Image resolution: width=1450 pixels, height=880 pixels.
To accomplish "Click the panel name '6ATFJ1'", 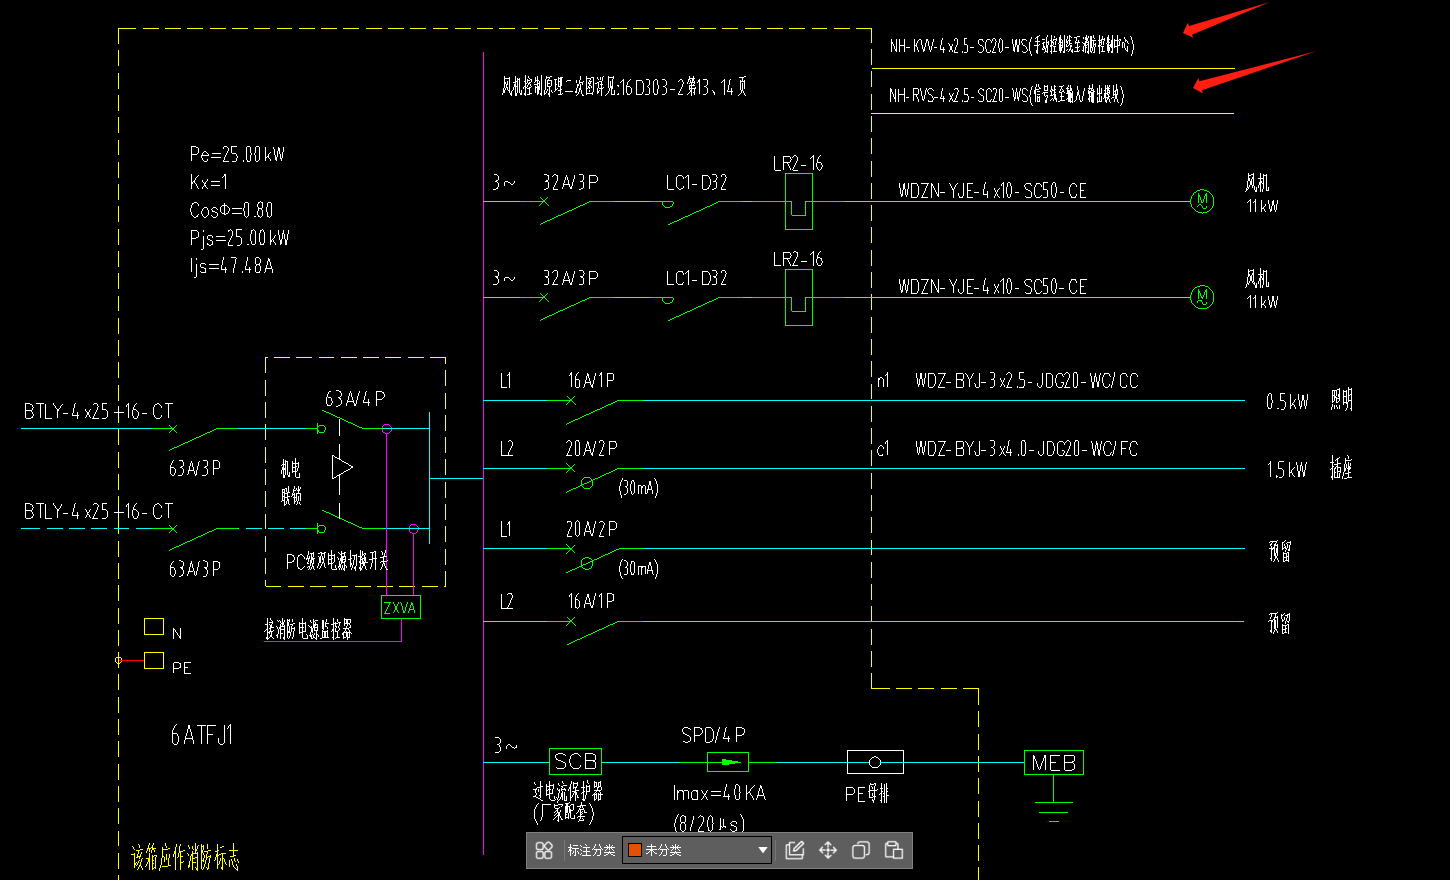I will (202, 736).
